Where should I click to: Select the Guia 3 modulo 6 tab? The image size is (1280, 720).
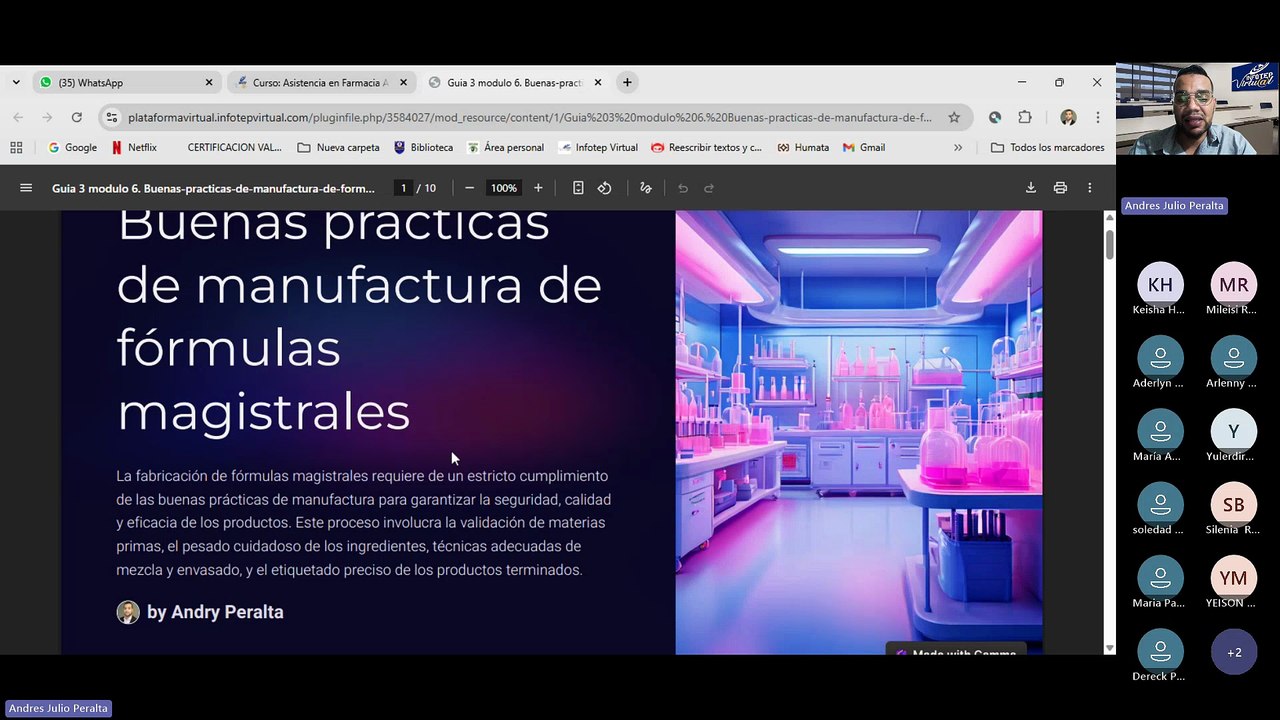click(x=514, y=83)
